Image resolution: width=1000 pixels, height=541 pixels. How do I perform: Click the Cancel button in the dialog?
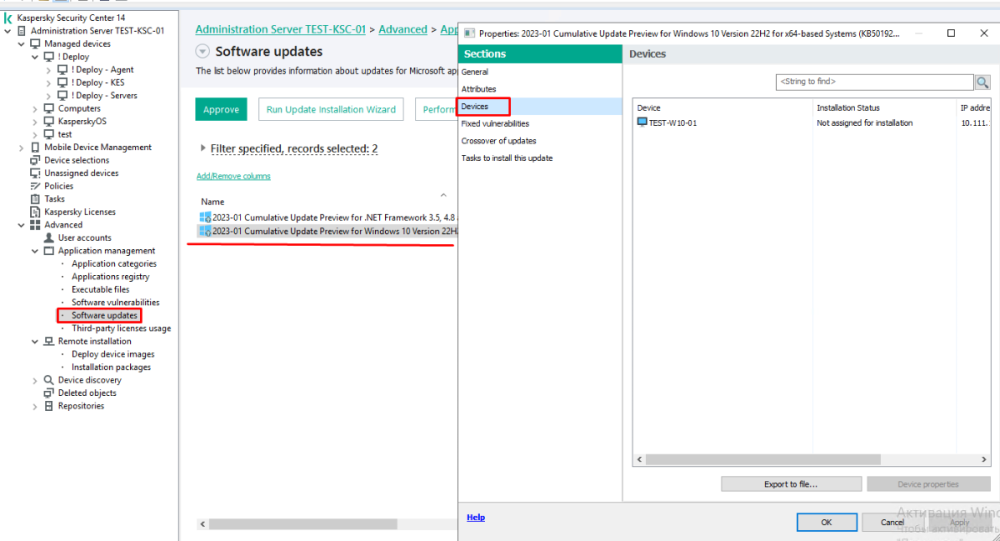pos(892,522)
